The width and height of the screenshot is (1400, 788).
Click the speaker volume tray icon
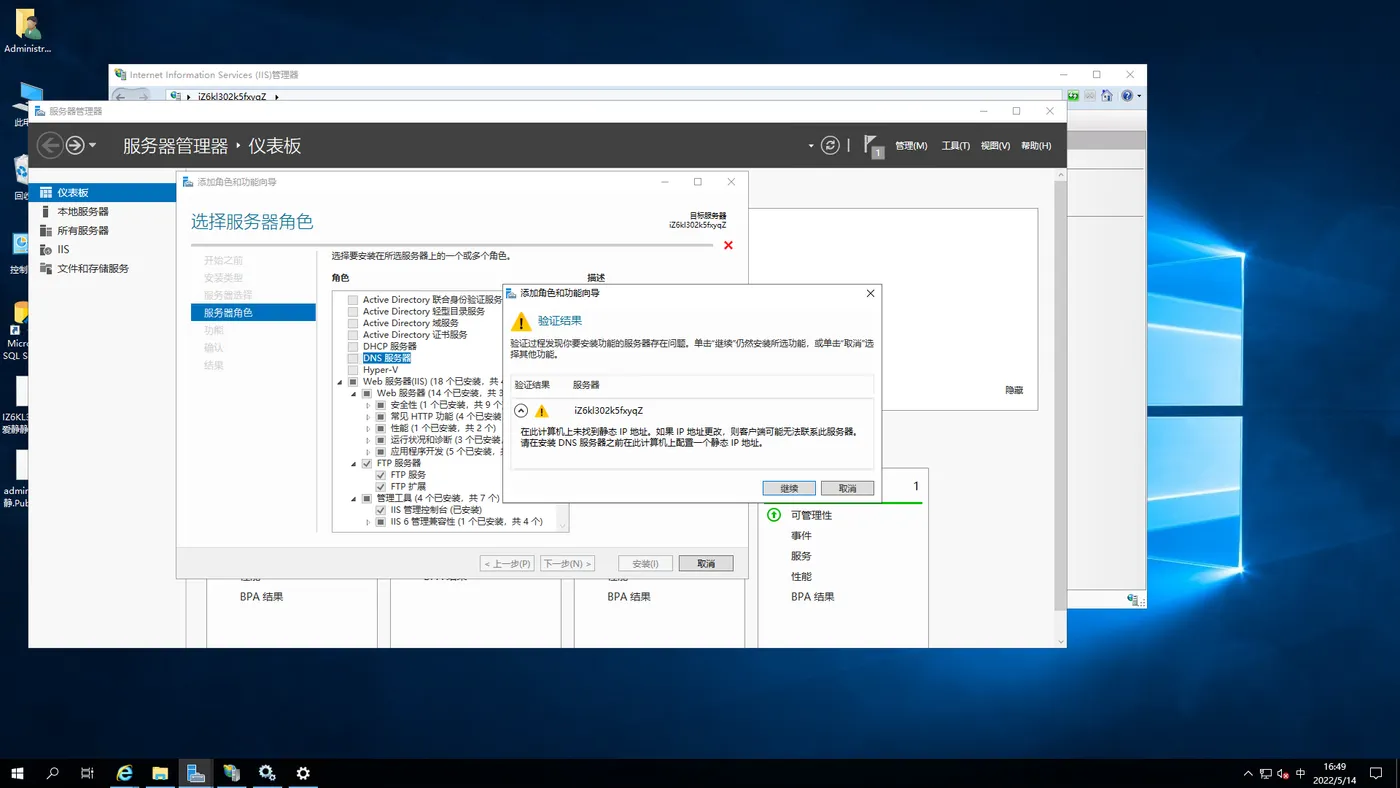click(1283, 774)
